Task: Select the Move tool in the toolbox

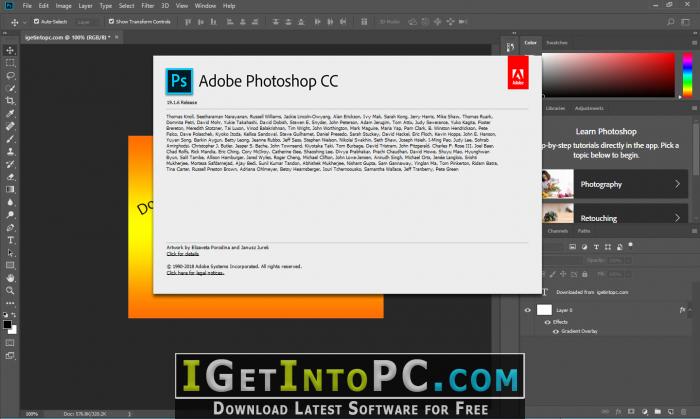Action: click(10, 50)
